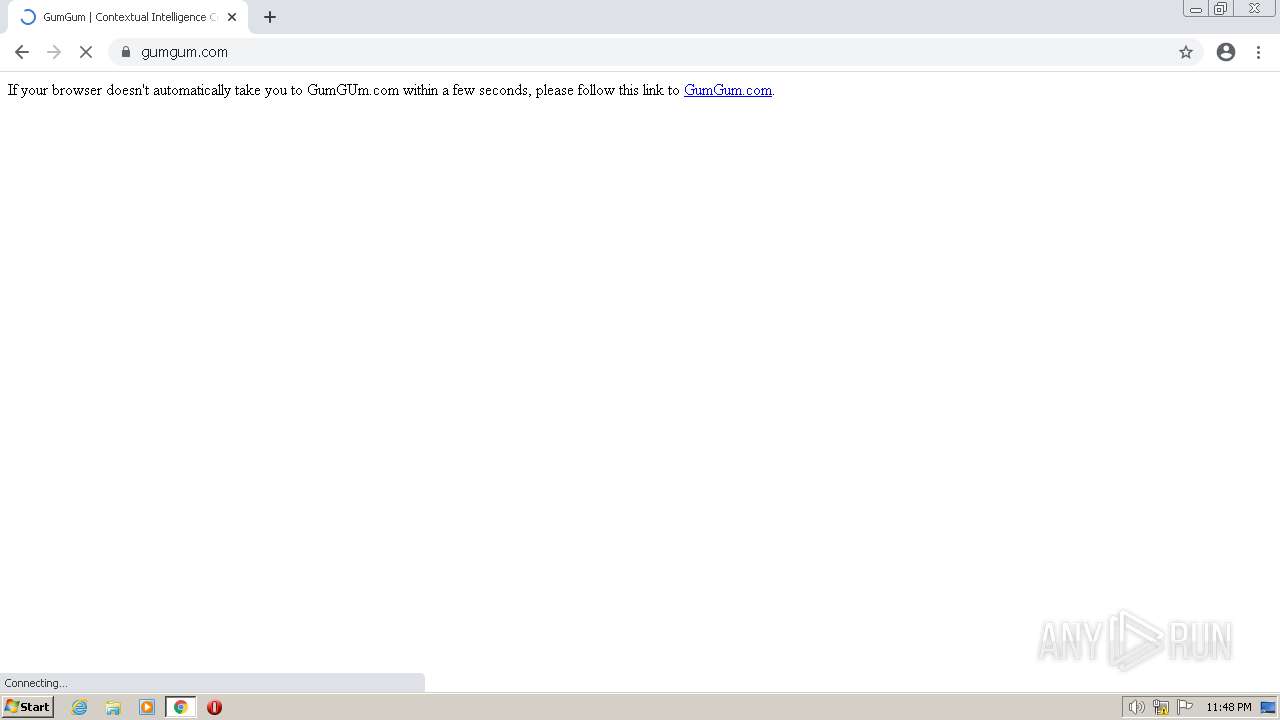Close the GumGum tab

[x=232, y=17]
